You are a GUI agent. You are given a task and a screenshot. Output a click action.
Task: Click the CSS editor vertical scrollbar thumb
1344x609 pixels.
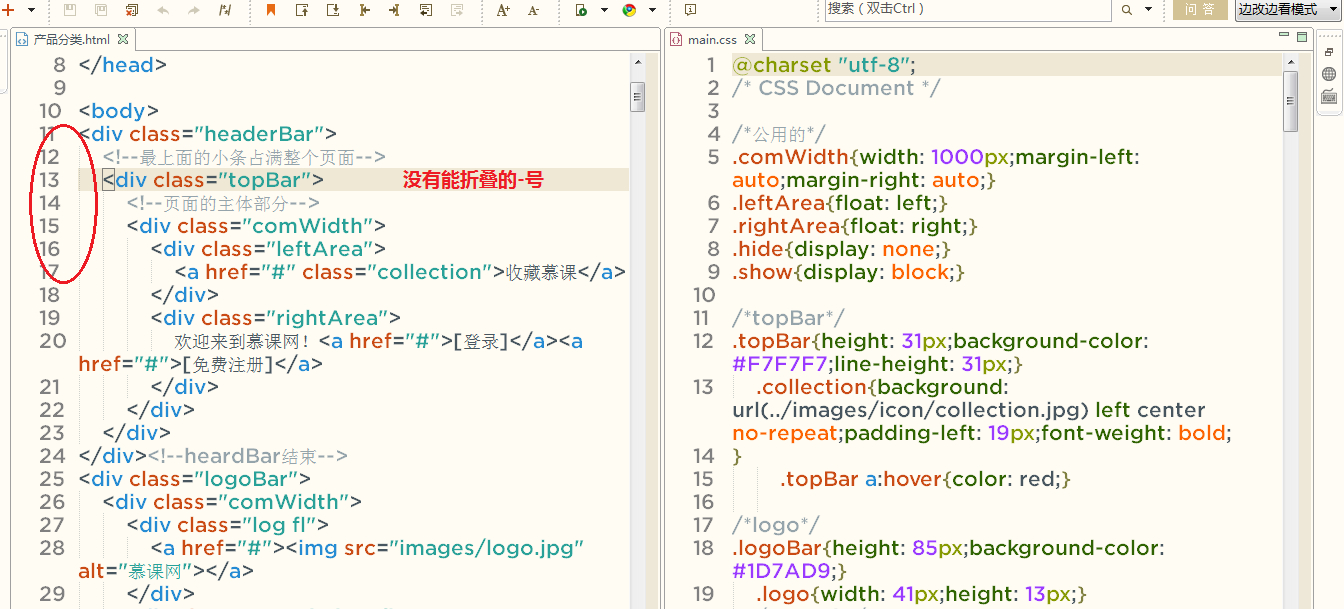[1290, 100]
